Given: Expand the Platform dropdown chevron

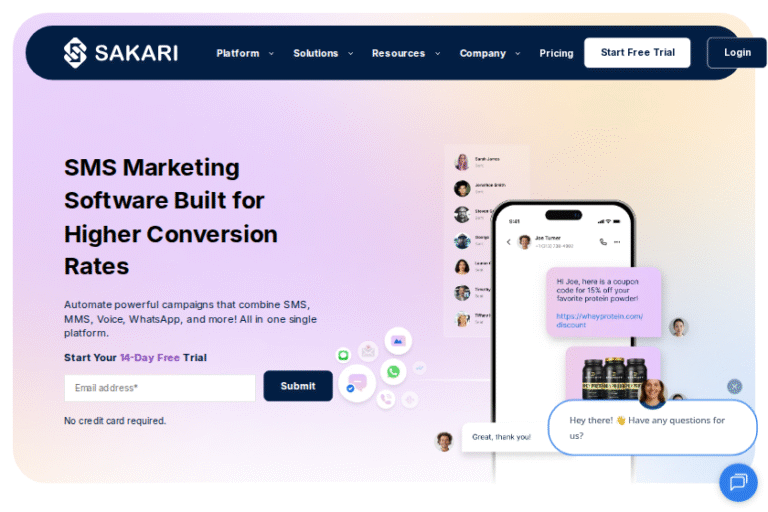Looking at the screenshot, I should [271, 53].
